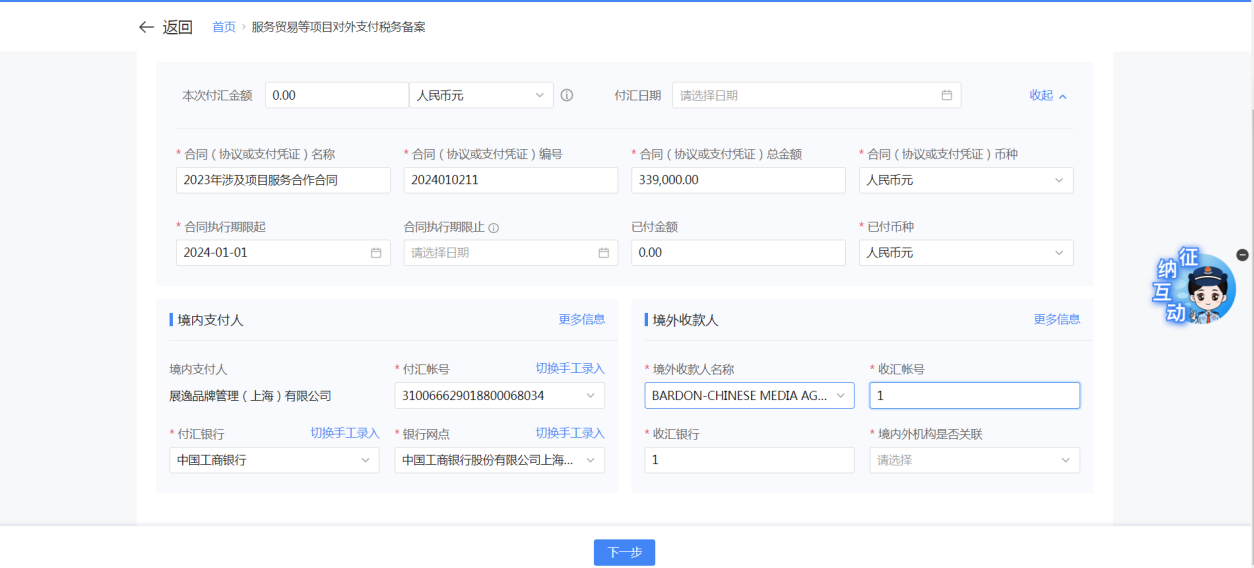The width and height of the screenshot is (1254, 568).
Task: Select 境内外机构是否关联 dropdown
Action: coord(974,460)
